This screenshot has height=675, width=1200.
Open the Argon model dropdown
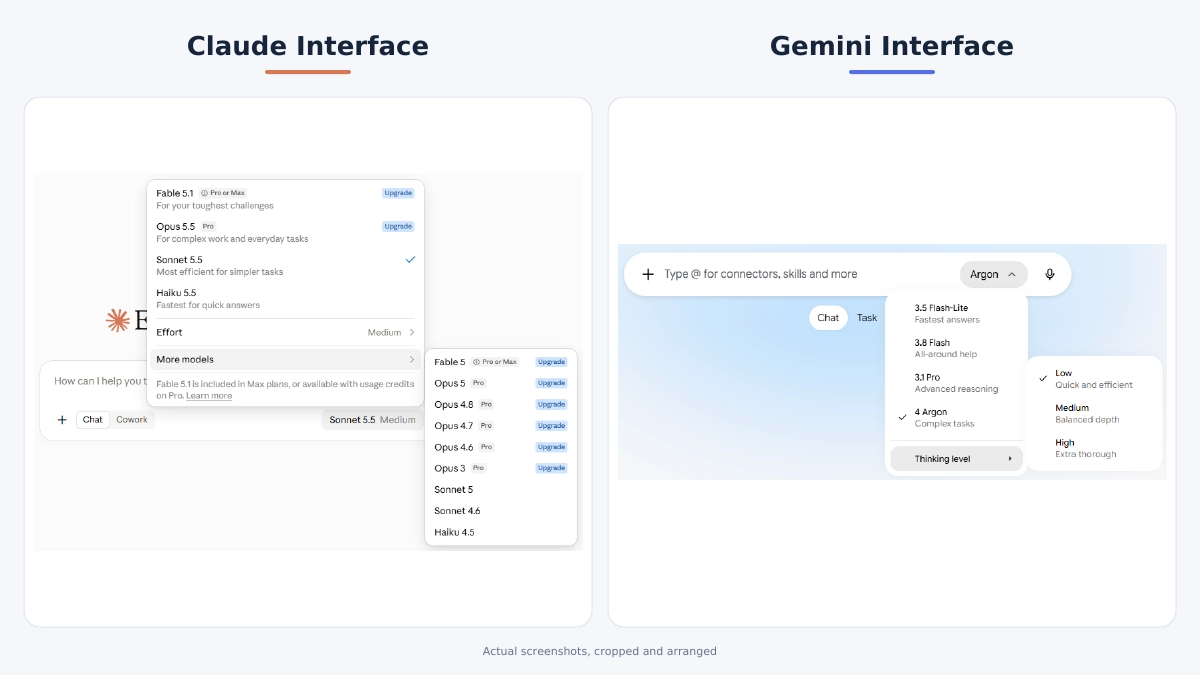tap(994, 274)
